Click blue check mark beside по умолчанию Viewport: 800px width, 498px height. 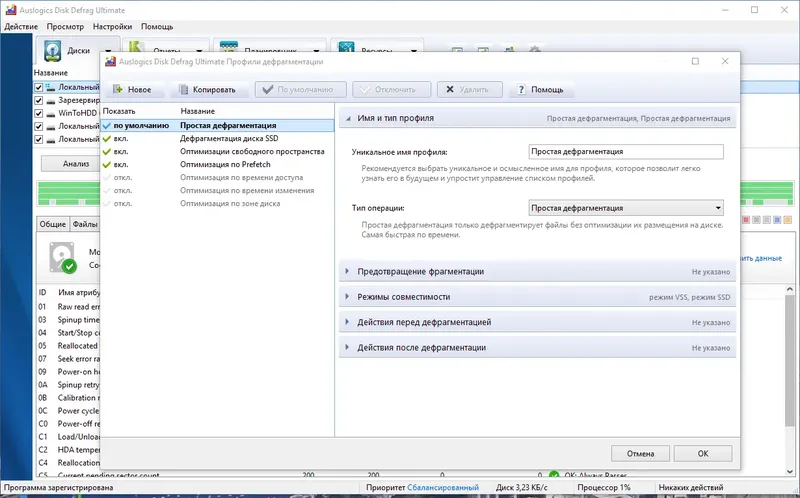click(107, 126)
